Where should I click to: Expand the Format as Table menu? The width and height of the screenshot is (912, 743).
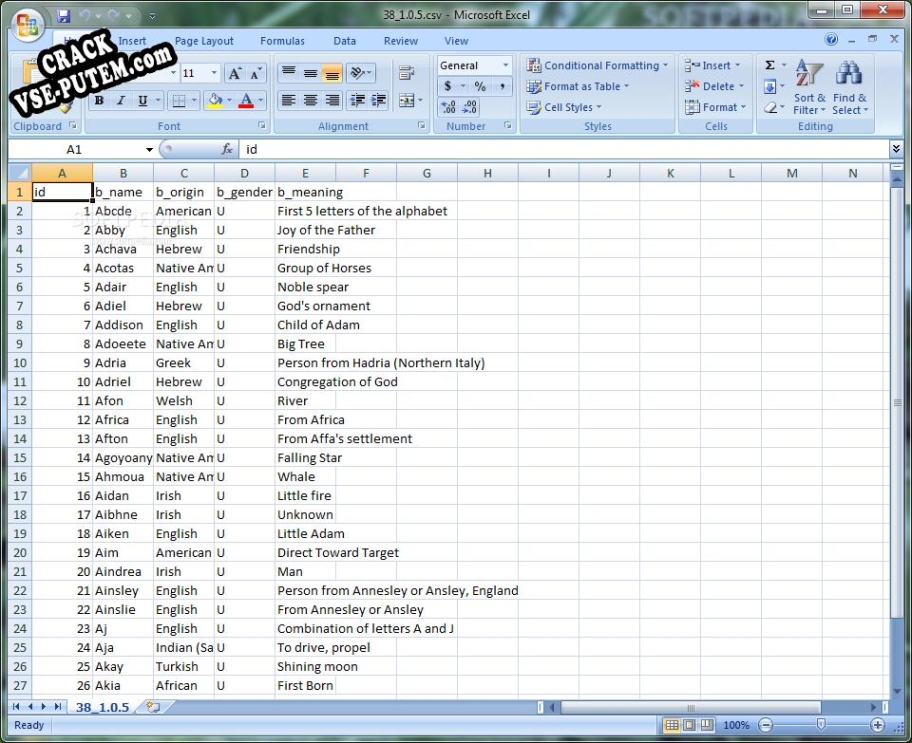coord(578,86)
